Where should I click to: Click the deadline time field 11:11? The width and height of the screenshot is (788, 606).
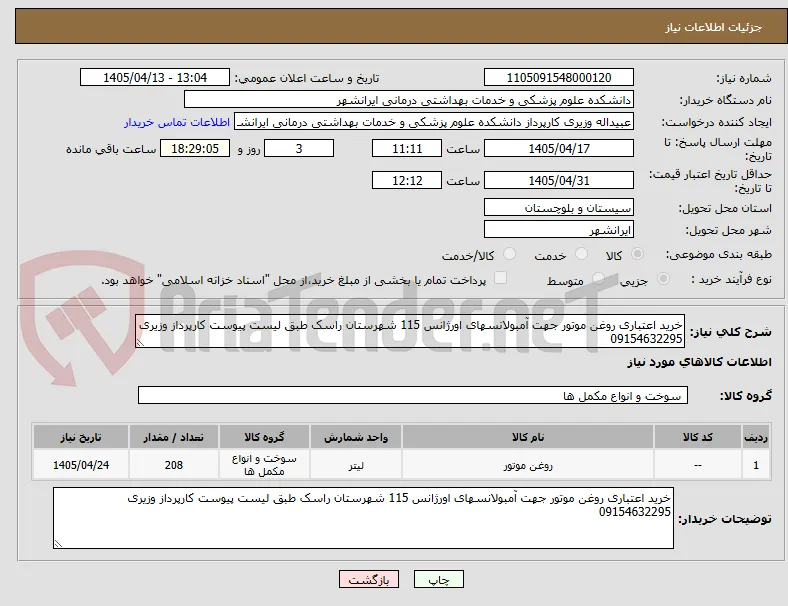click(x=407, y=148)
